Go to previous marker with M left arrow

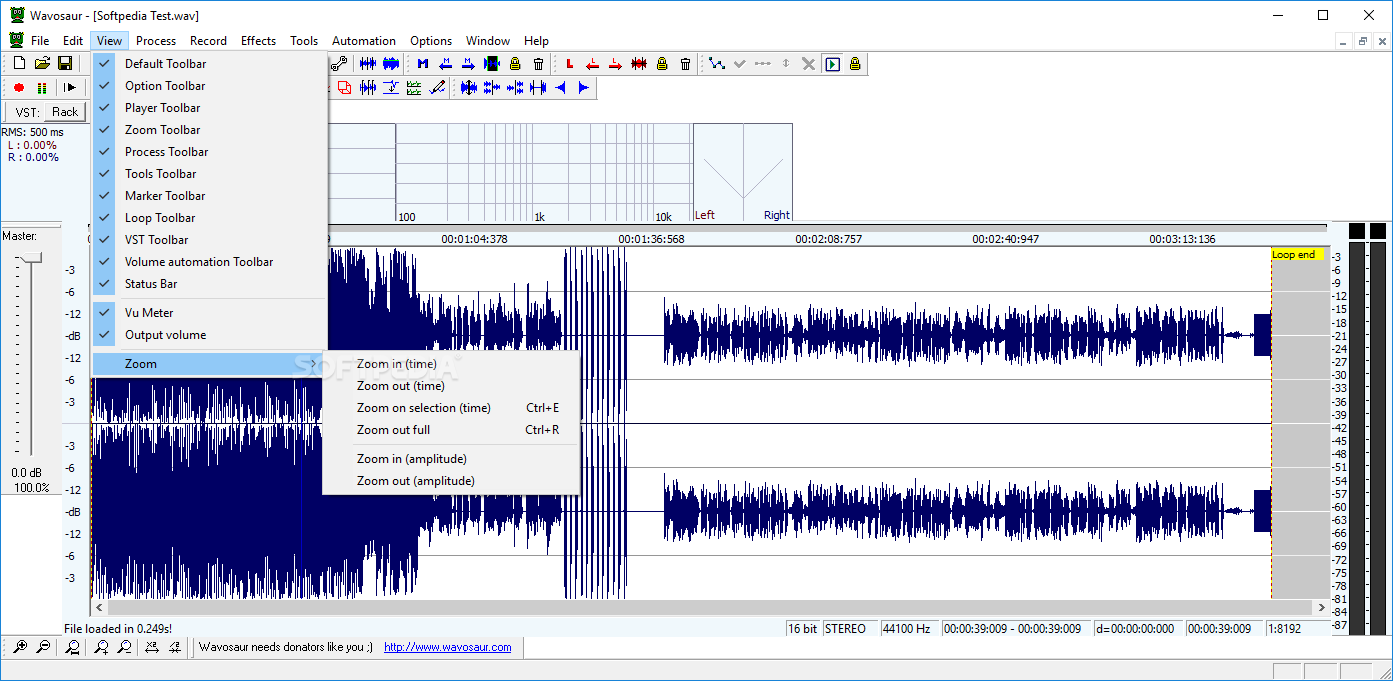coord(445,63)
